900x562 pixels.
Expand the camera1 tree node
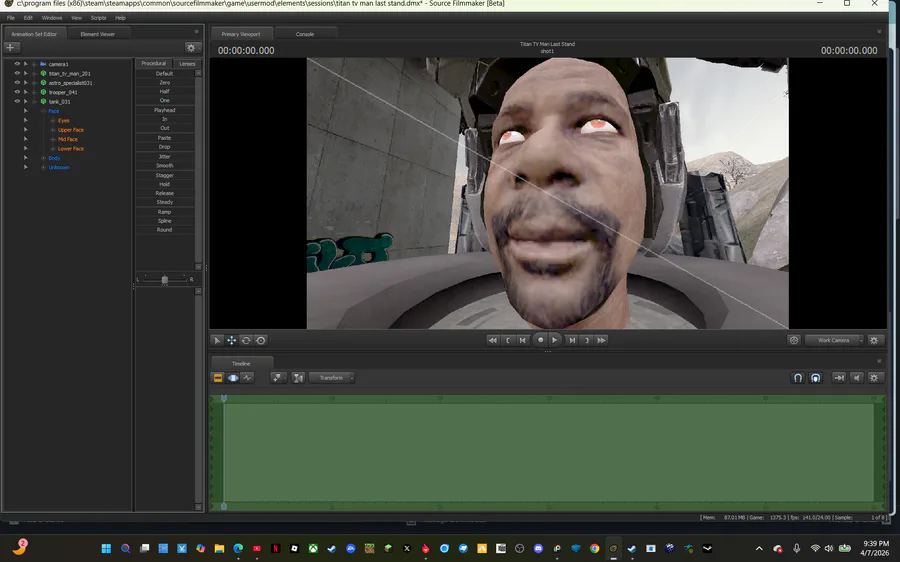point(34,64)
